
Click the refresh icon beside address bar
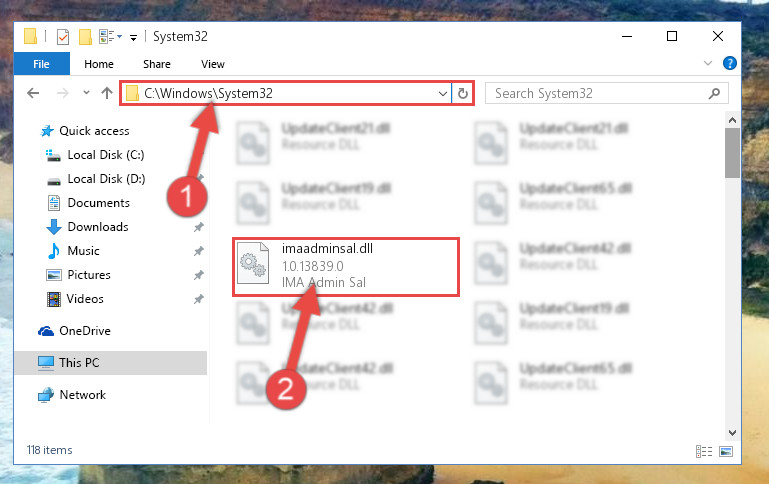point(462,93)
